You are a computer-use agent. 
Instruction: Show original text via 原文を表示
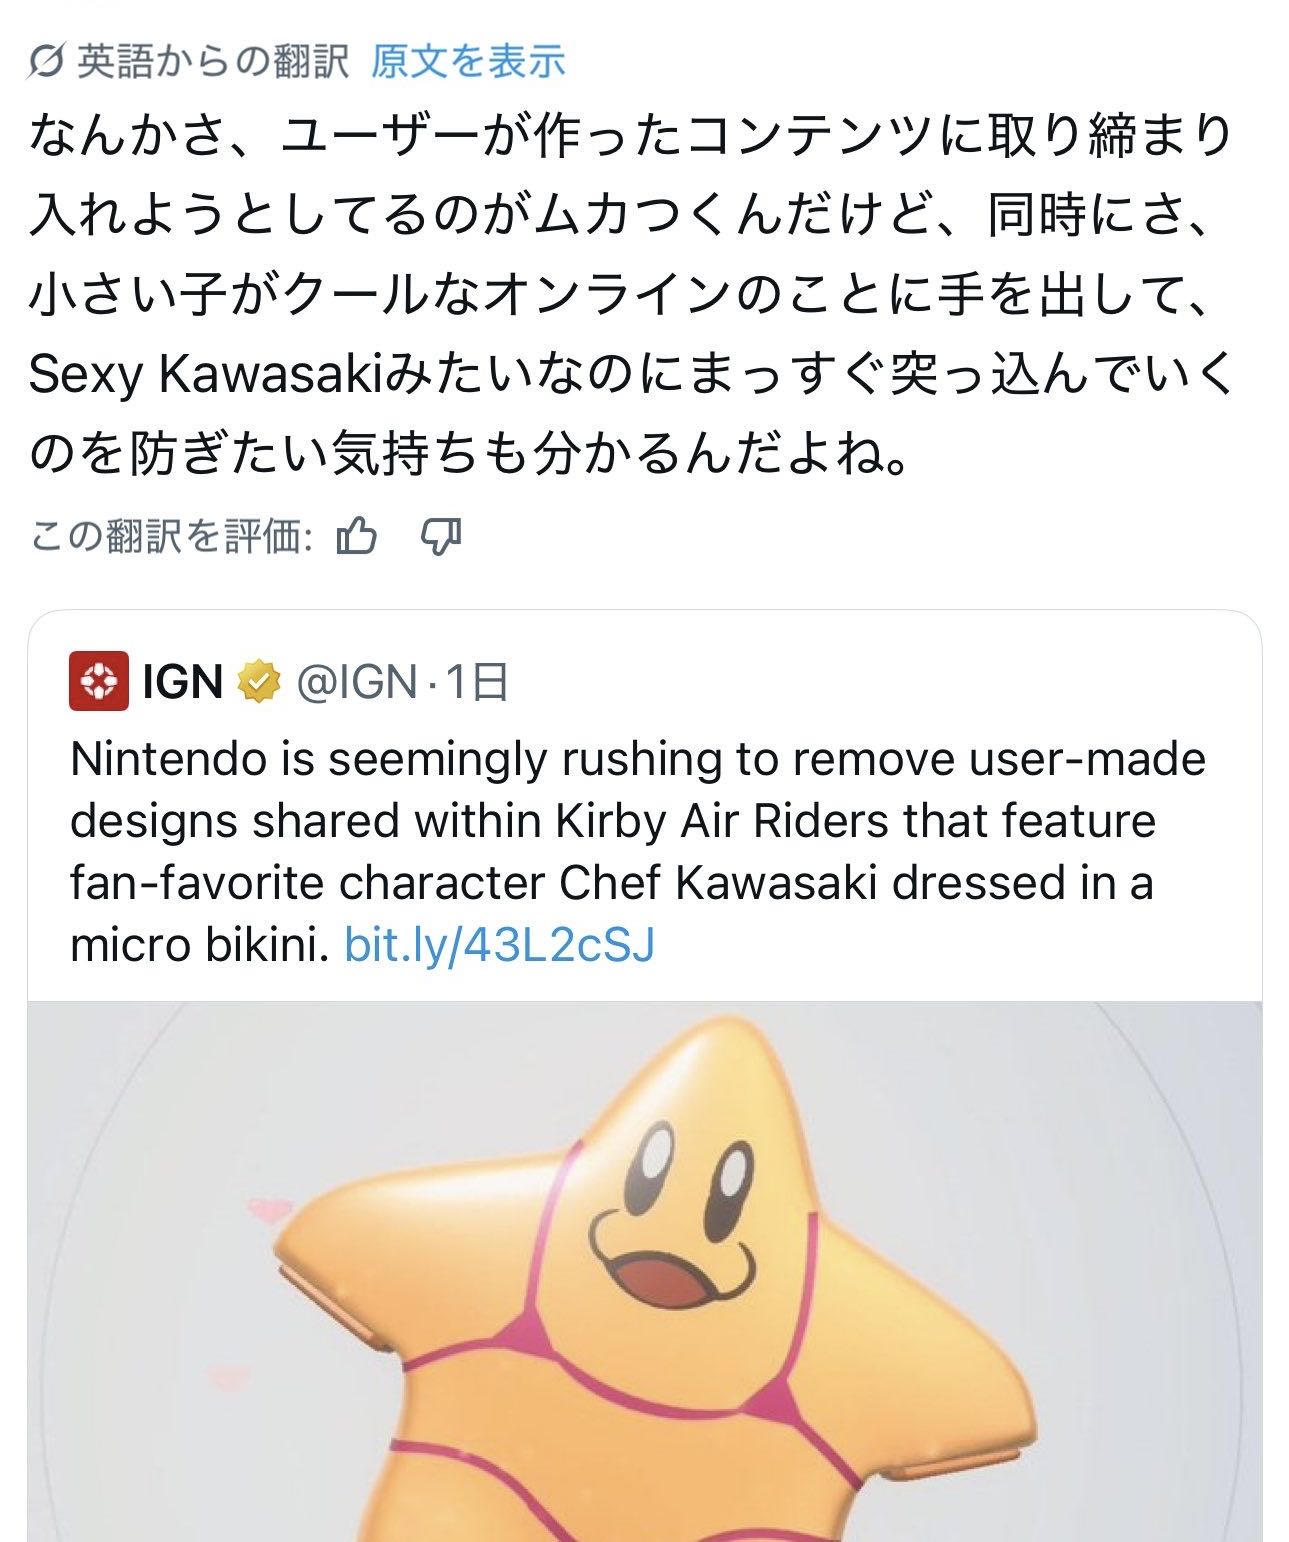coord(468,62)
